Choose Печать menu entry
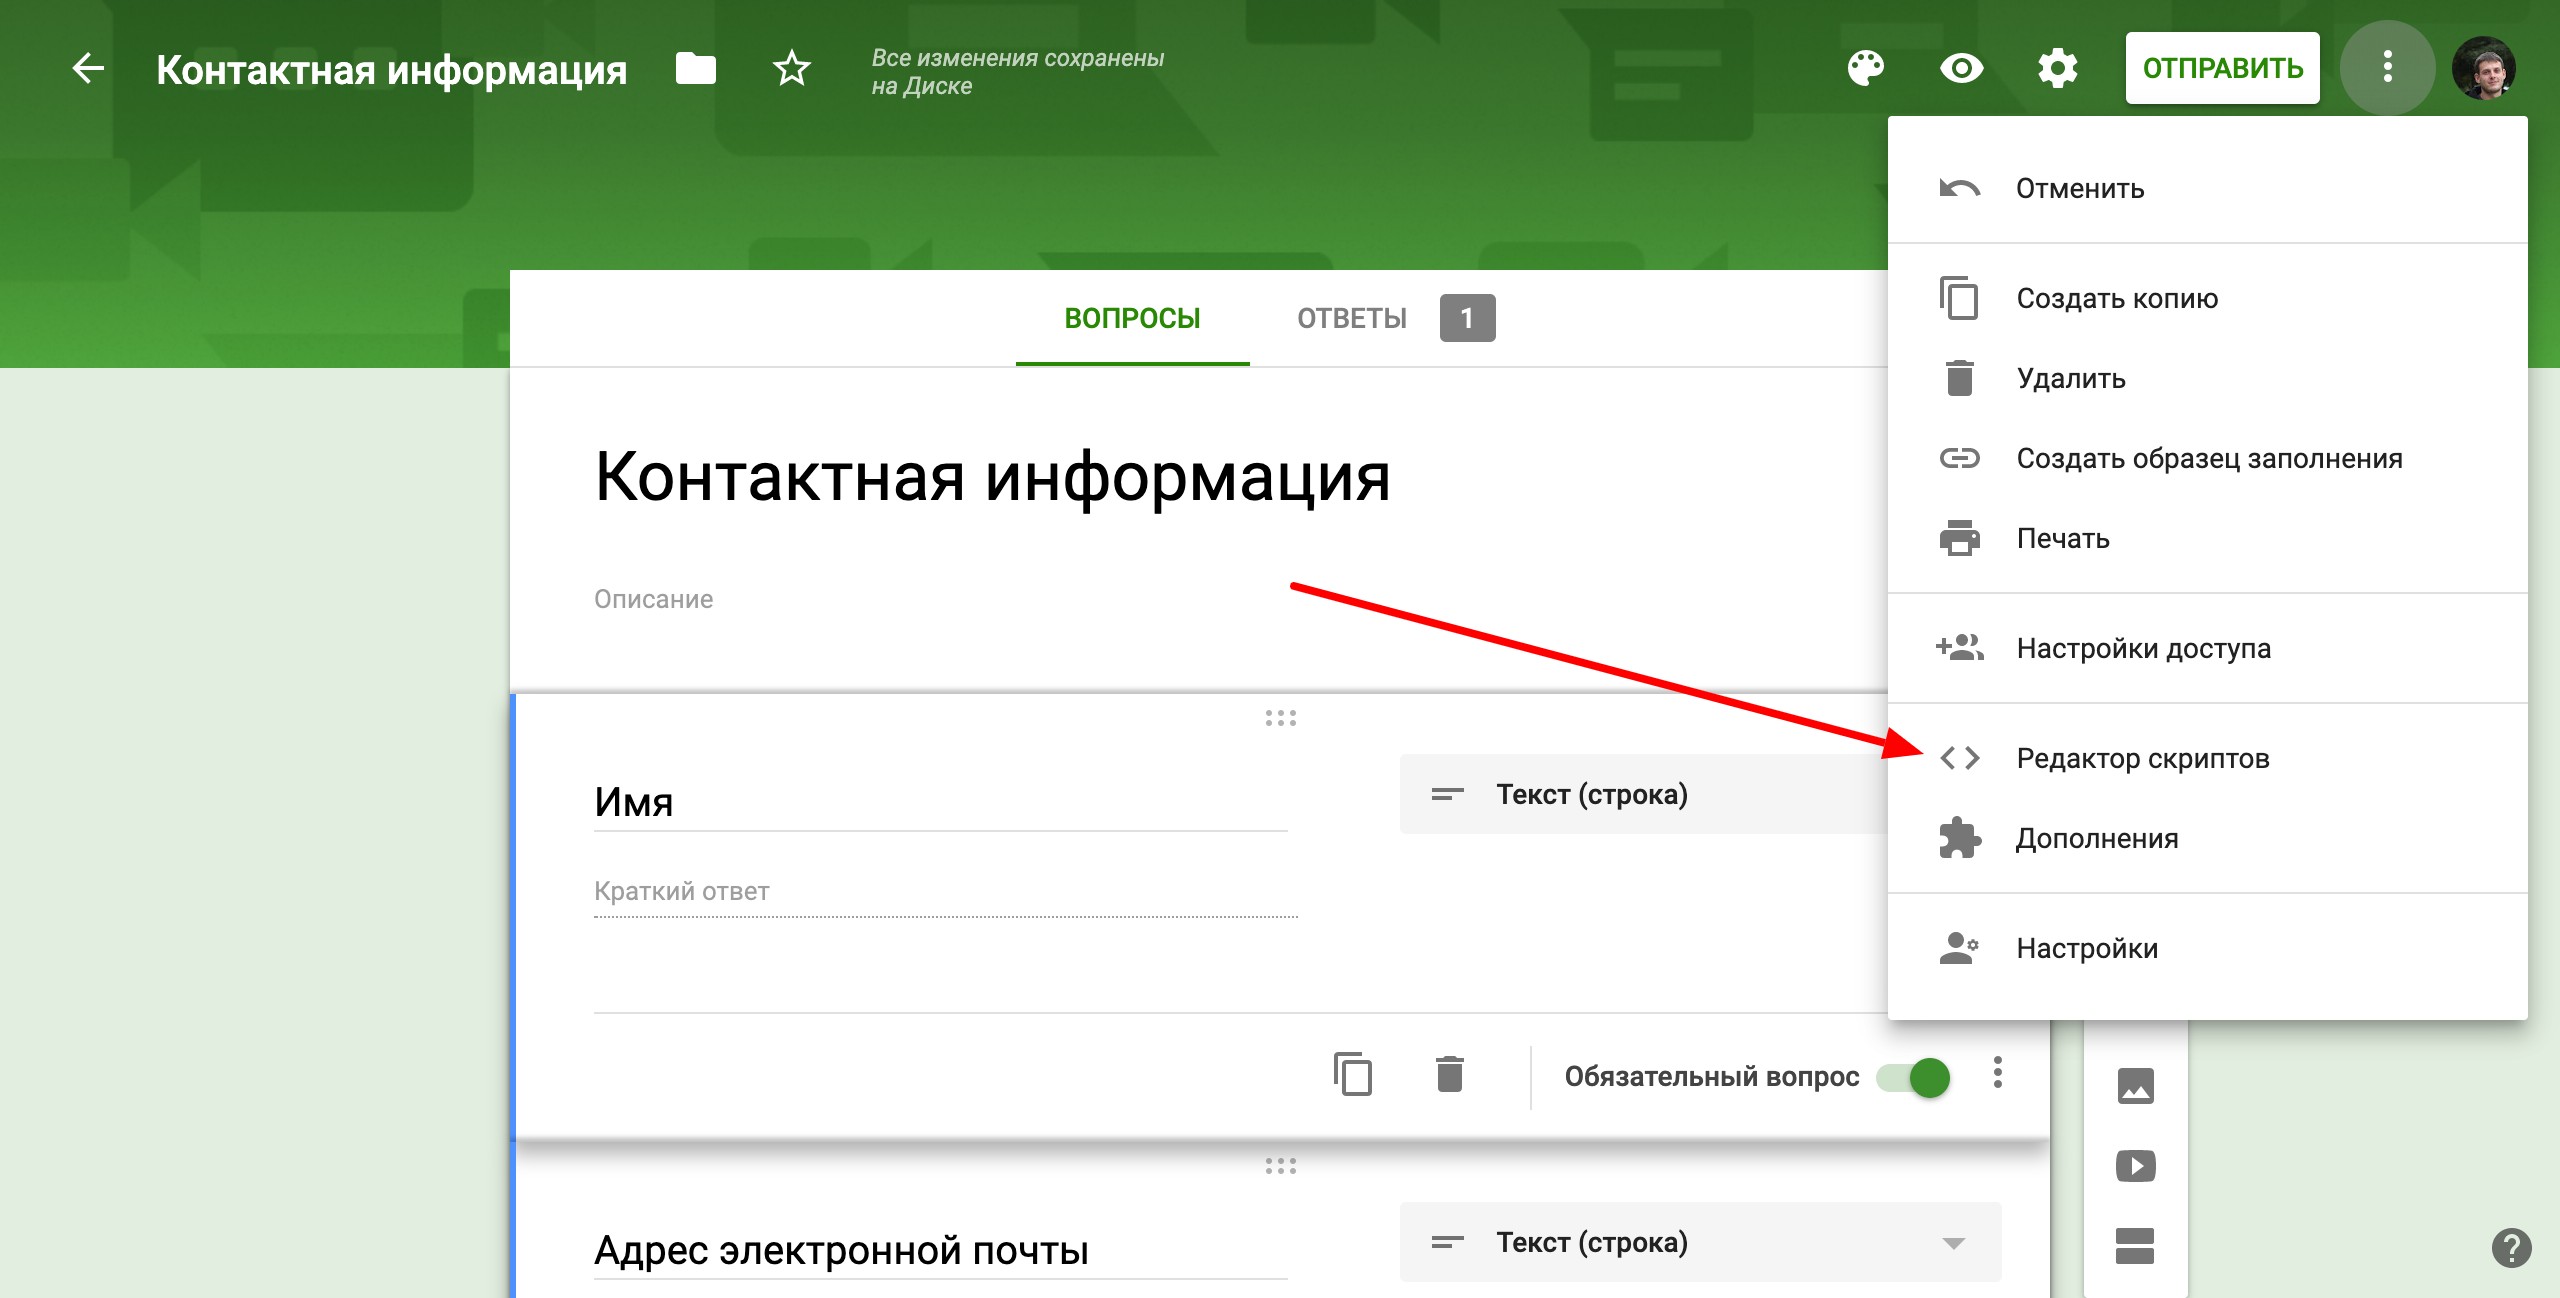 (2208, 538)
